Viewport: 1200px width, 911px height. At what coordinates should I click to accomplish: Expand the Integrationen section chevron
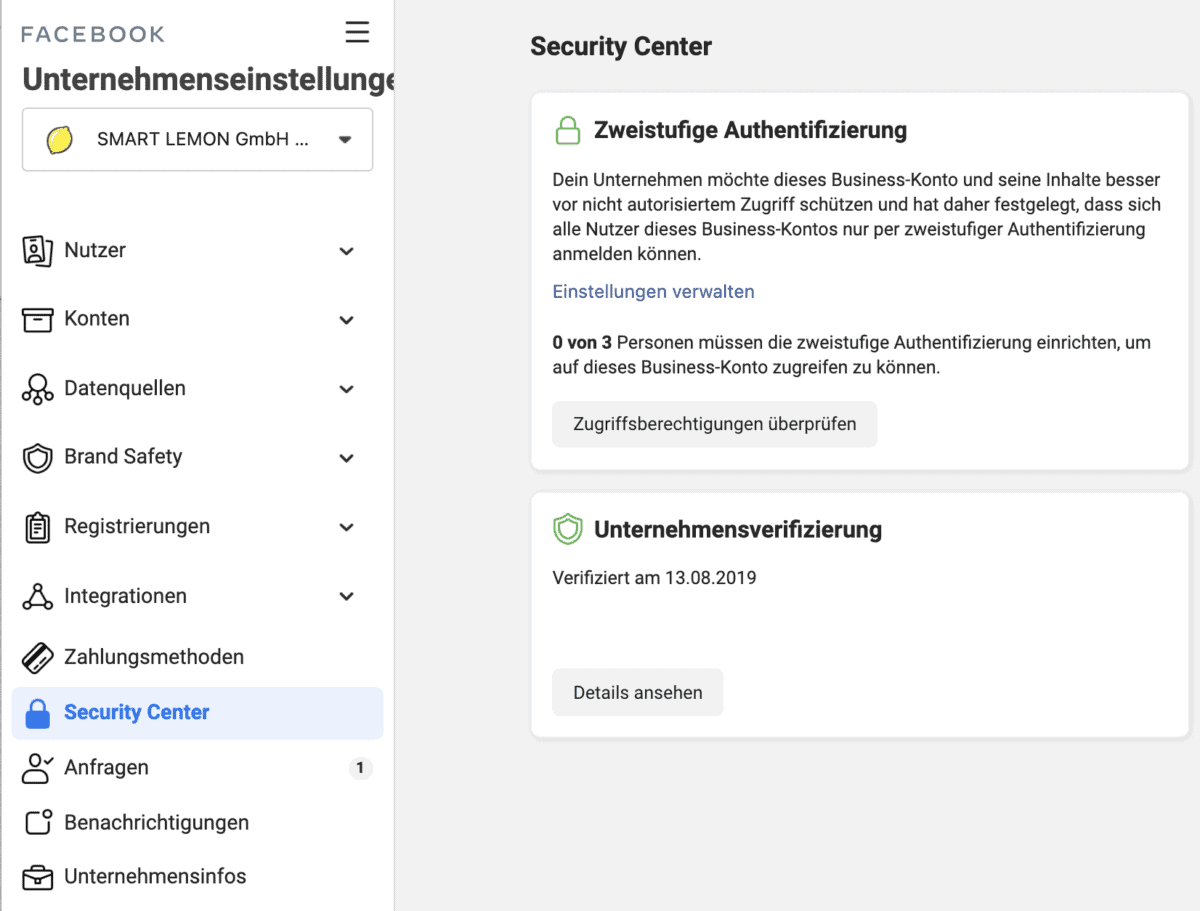tap(346, 596)
